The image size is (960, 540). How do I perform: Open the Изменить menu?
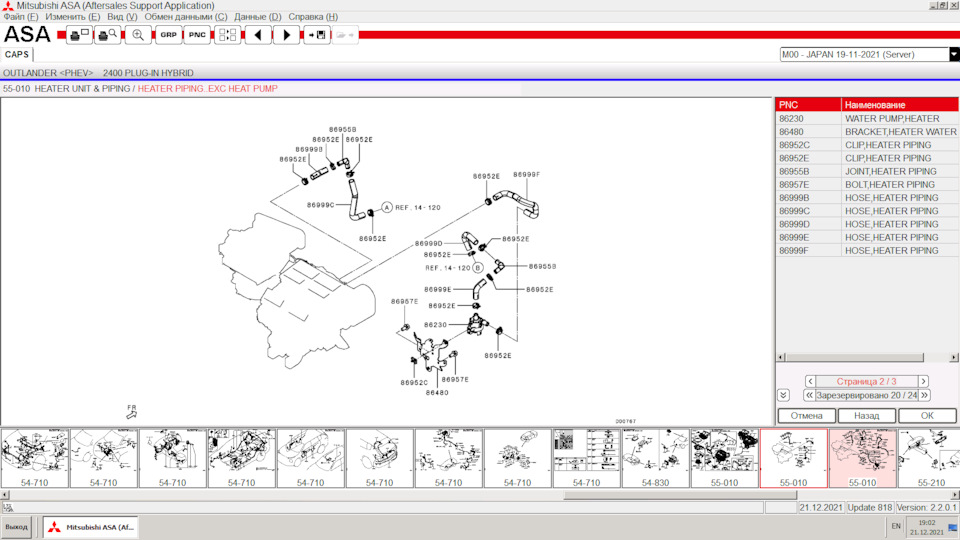pos(72,17)
